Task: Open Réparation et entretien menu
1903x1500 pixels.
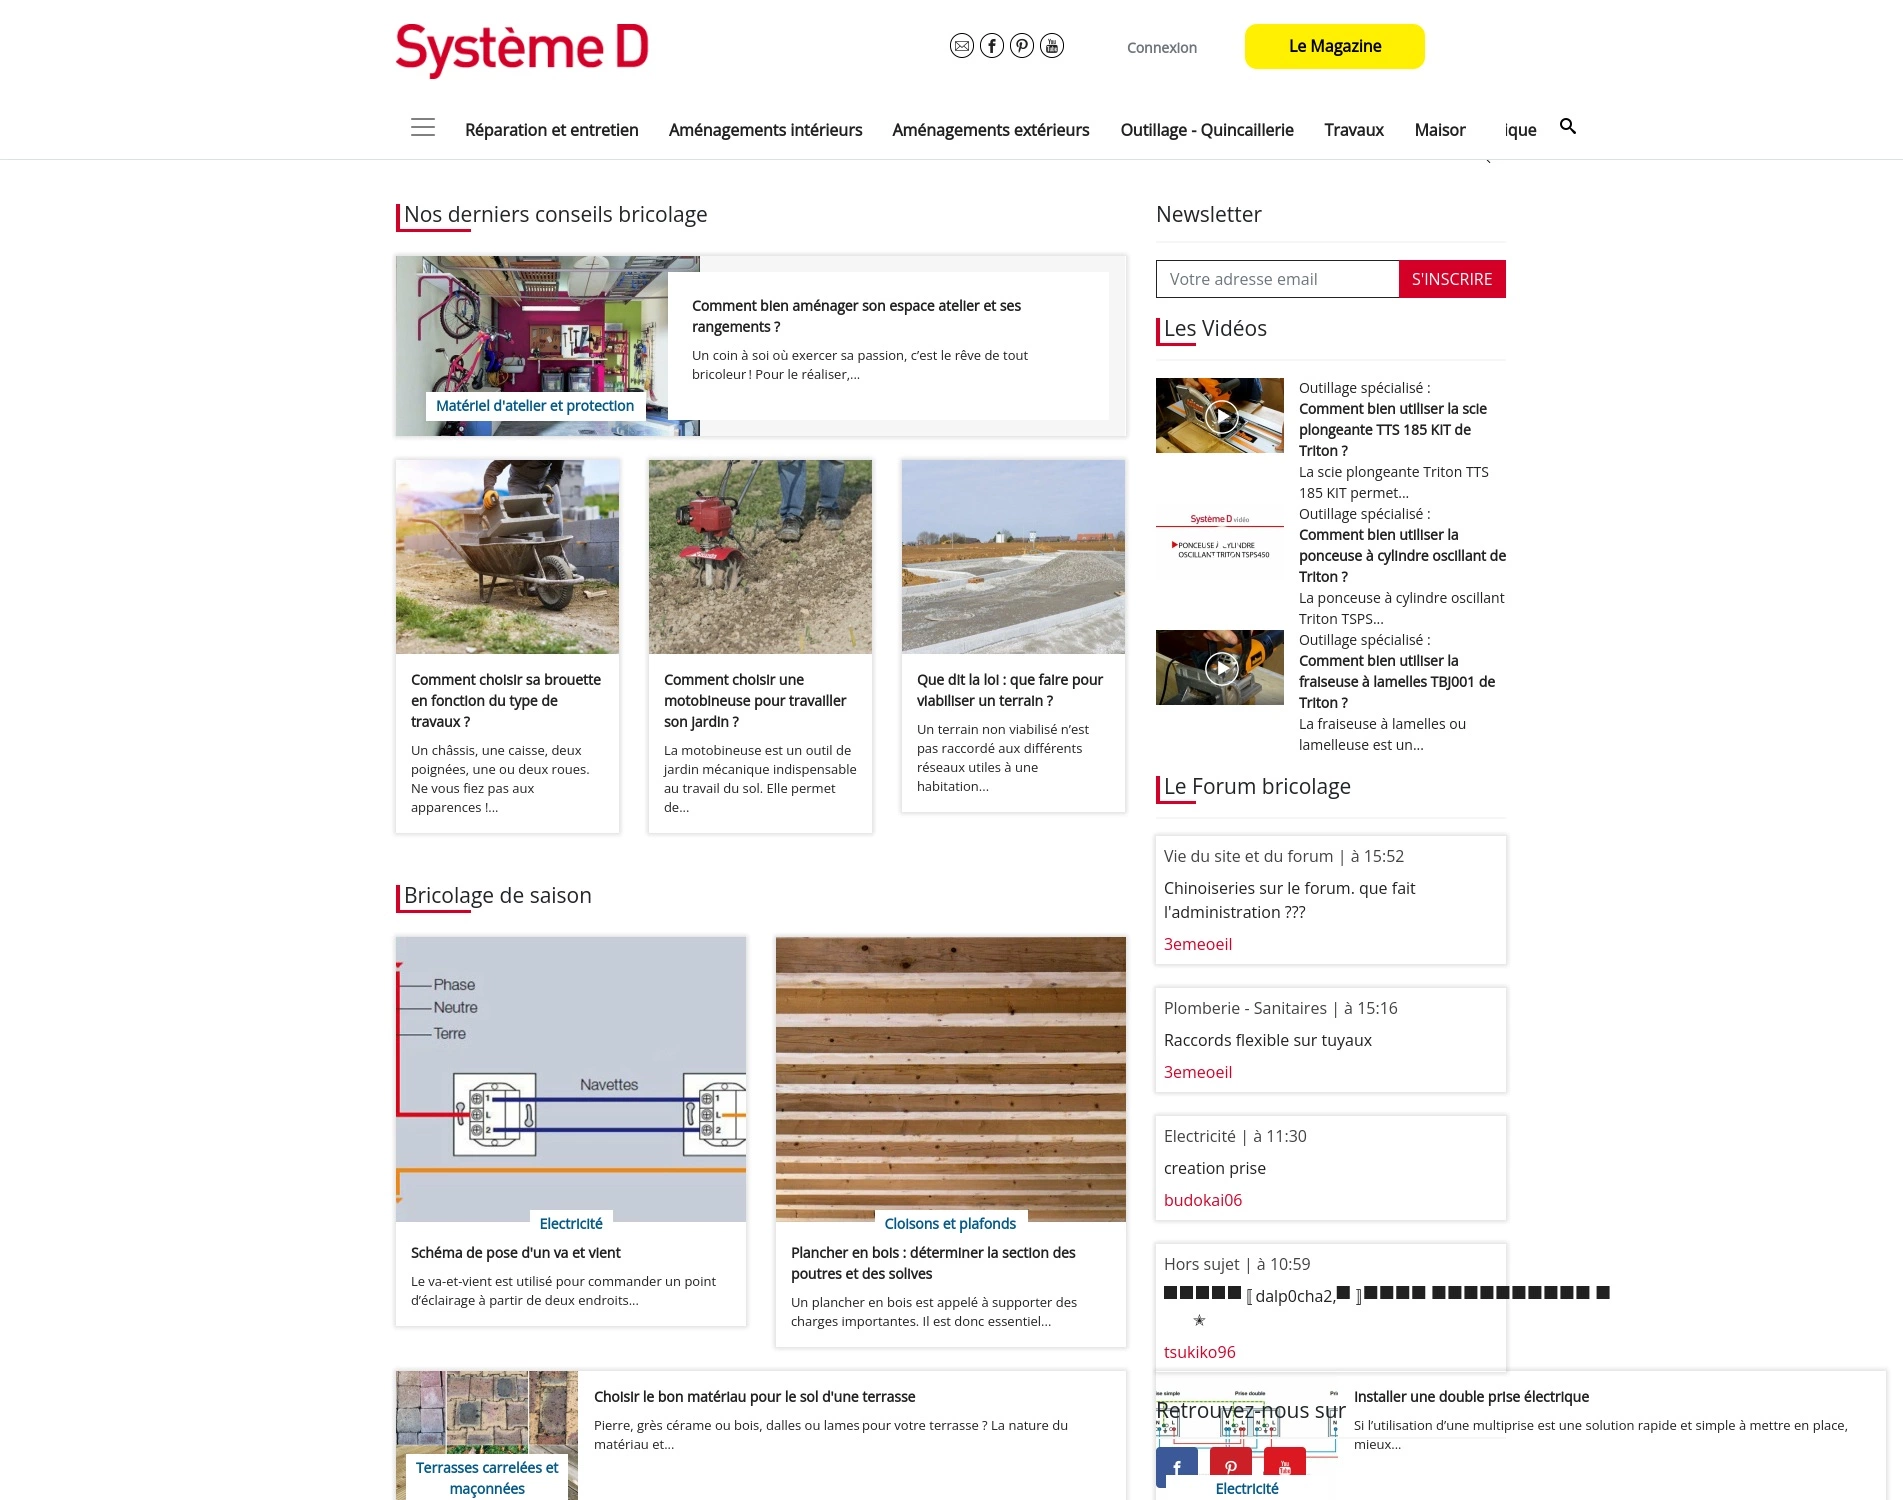Action: (552, 130)
